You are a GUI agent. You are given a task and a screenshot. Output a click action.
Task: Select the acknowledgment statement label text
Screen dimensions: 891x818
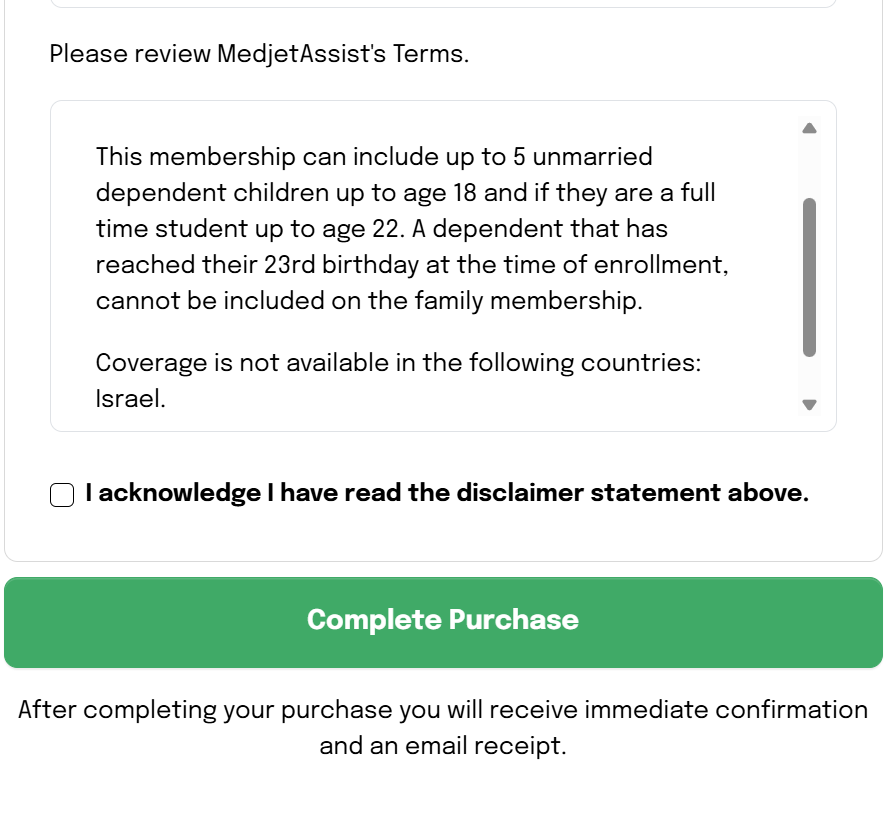pos(445,493)
